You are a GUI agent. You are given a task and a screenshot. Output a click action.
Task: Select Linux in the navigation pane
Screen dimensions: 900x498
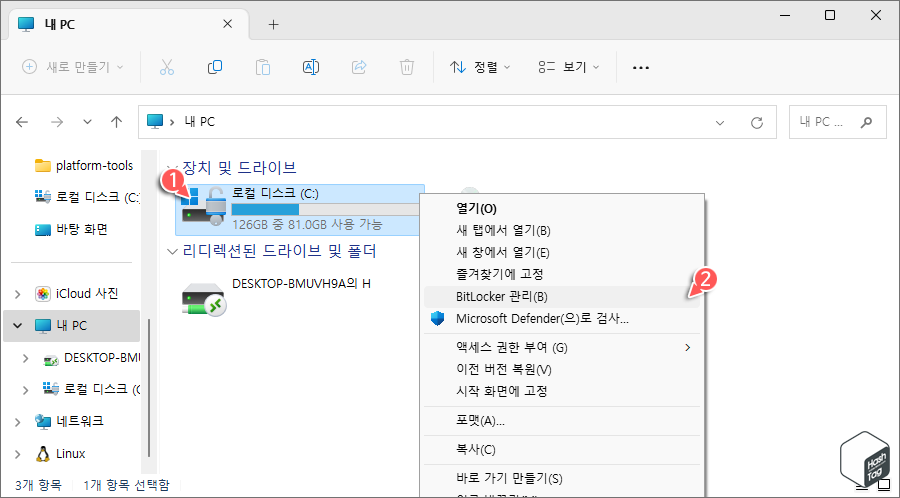tap(60, 453)
